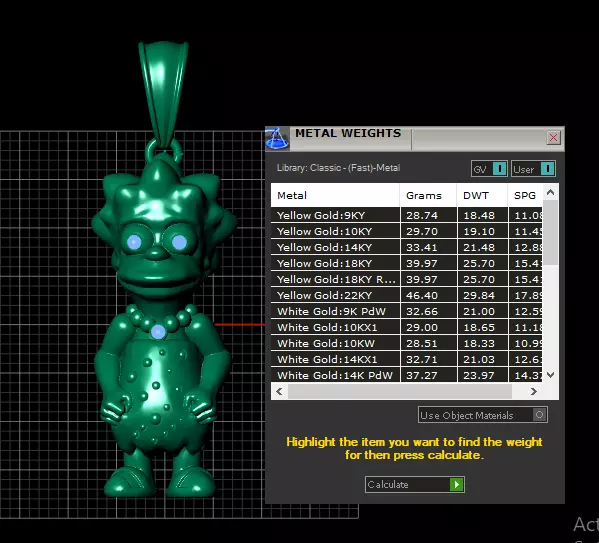
Task: Click the Library: Classic - (Fast)-Metal label
Action: 338,168
